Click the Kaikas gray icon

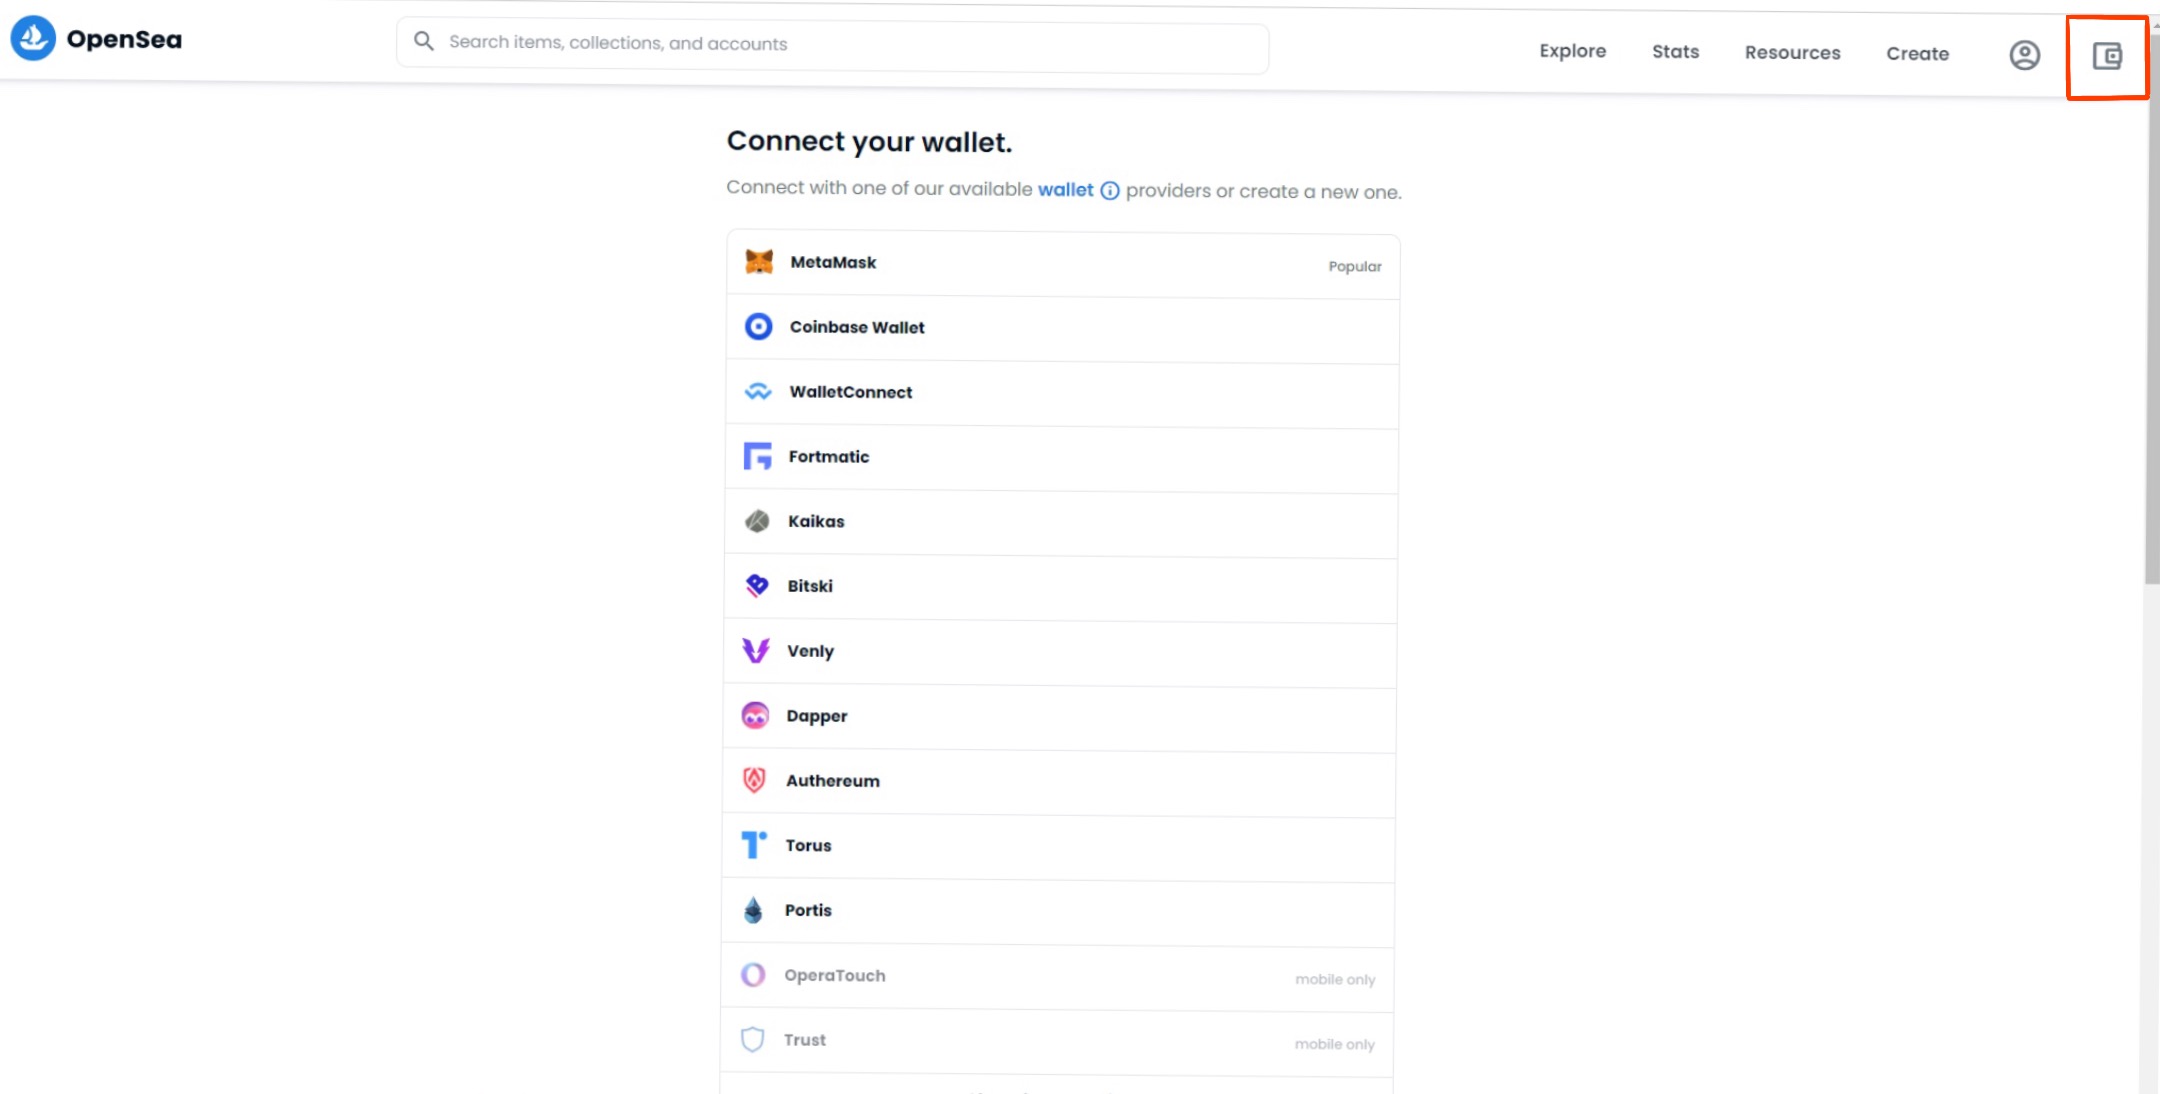[757, 521]
